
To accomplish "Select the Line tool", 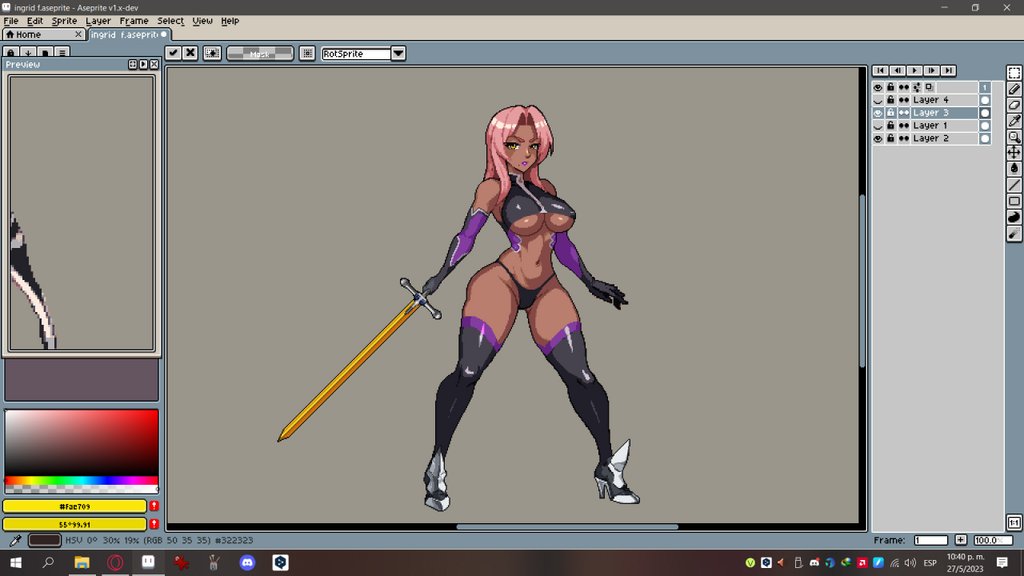I will 1014,185.
